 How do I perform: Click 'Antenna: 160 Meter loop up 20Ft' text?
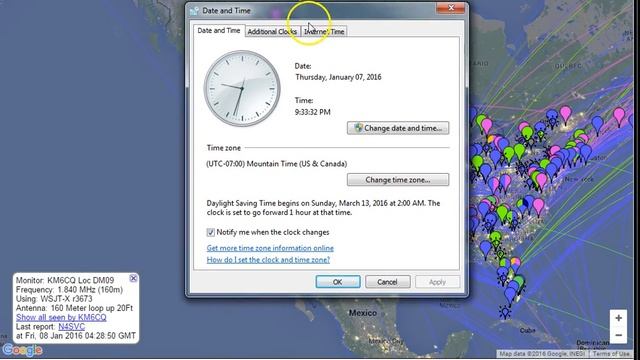pos(74,308)
